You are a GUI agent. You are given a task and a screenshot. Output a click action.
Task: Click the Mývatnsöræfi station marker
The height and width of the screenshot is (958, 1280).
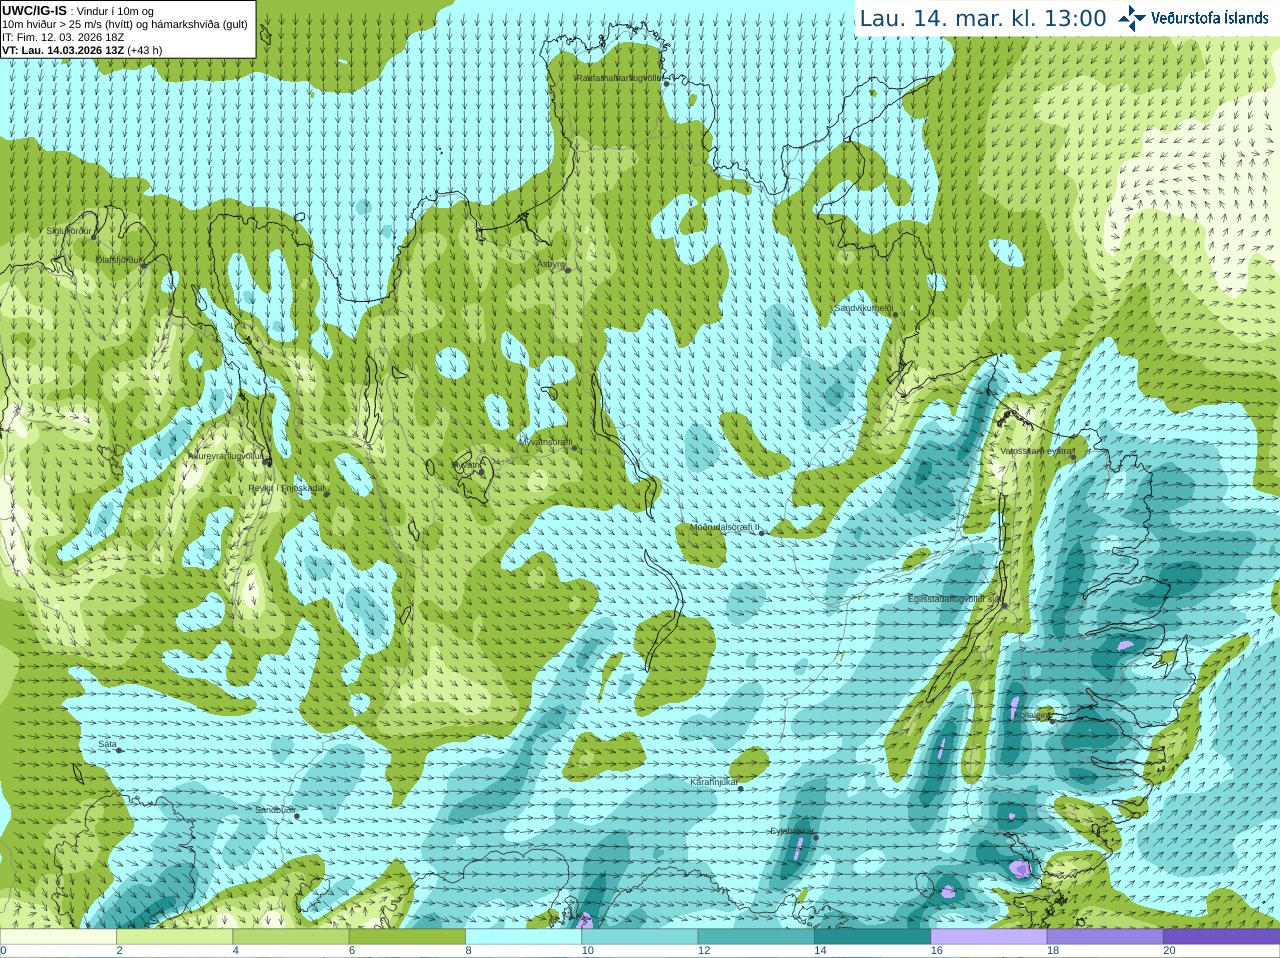coord(574,448)
